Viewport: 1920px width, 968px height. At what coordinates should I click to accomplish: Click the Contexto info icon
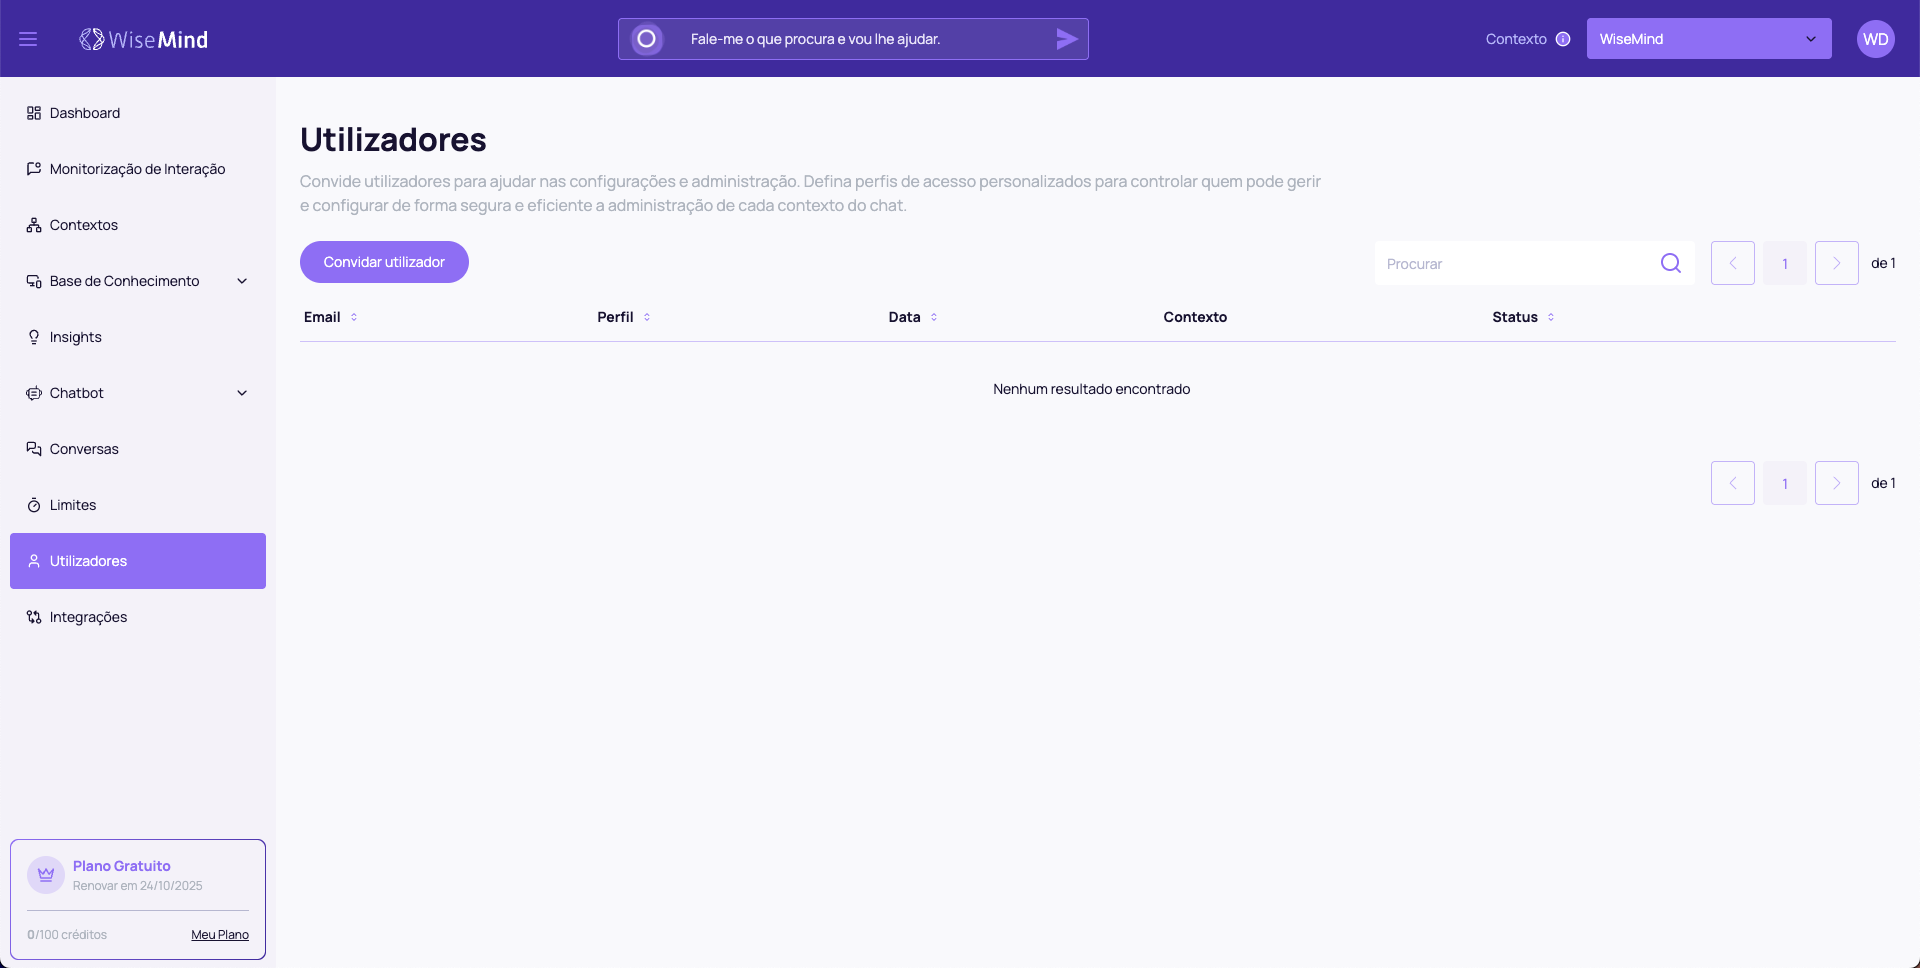[1563, 39]
